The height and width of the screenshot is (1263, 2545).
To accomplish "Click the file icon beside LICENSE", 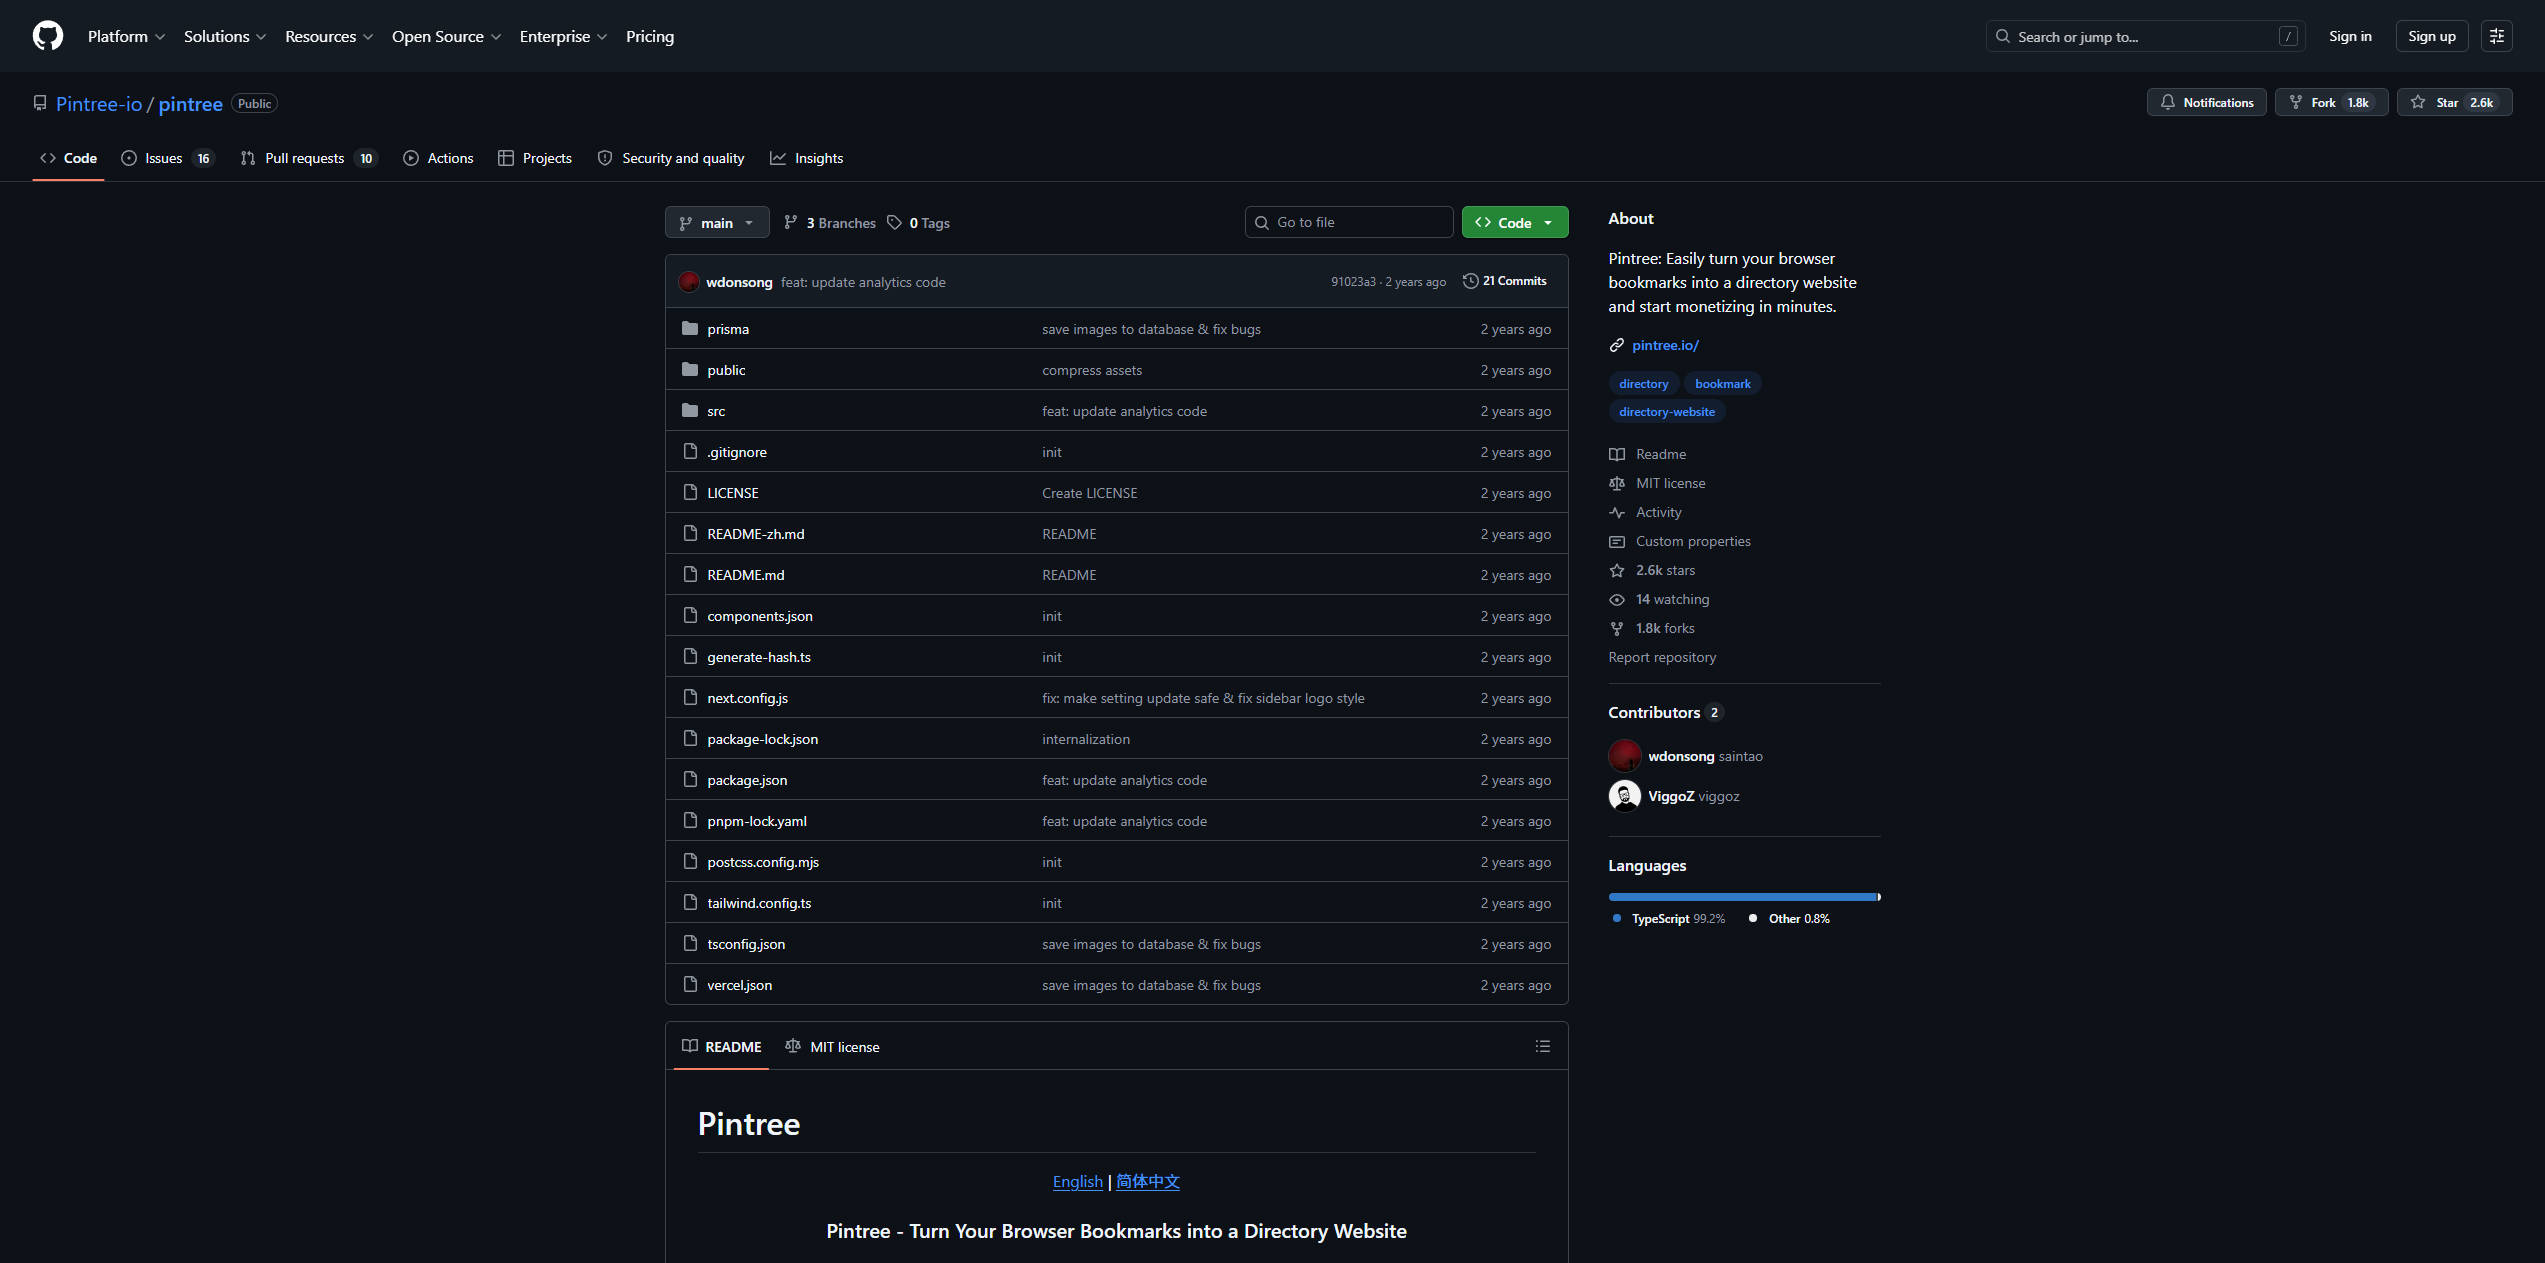I will click(x=689, y=492).
